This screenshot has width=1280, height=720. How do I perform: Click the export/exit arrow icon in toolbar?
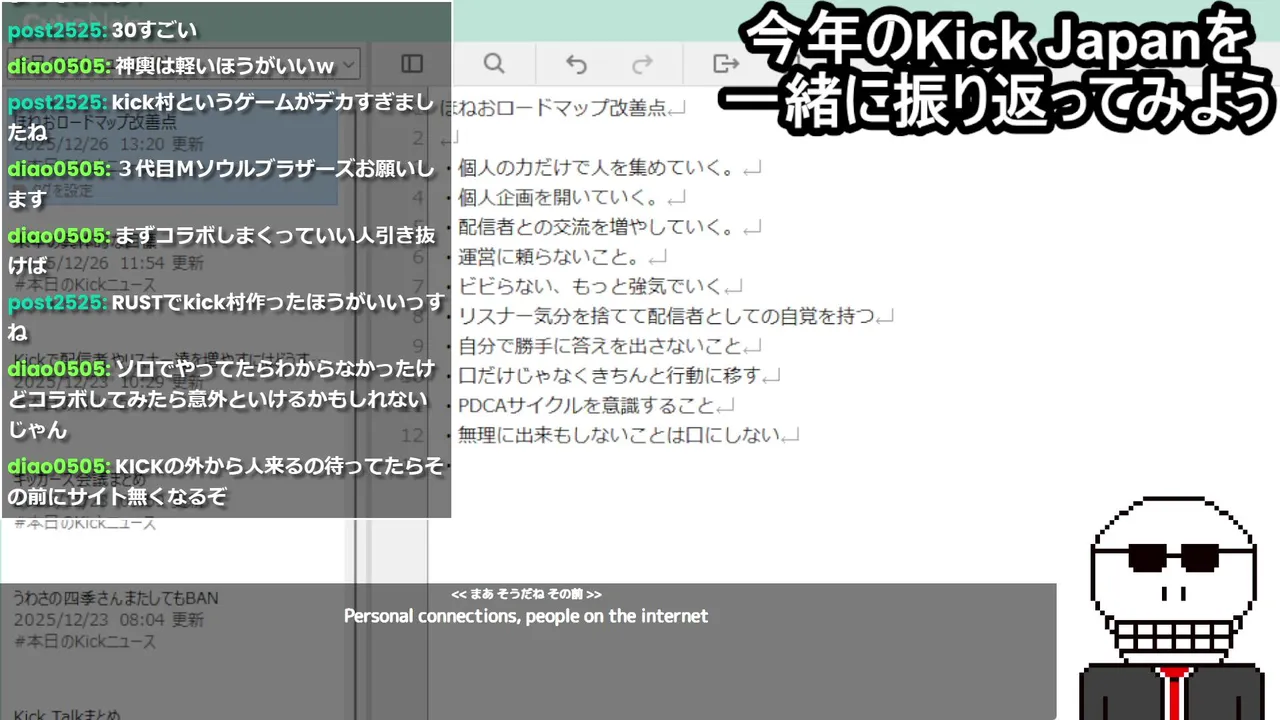pos(725,64)
